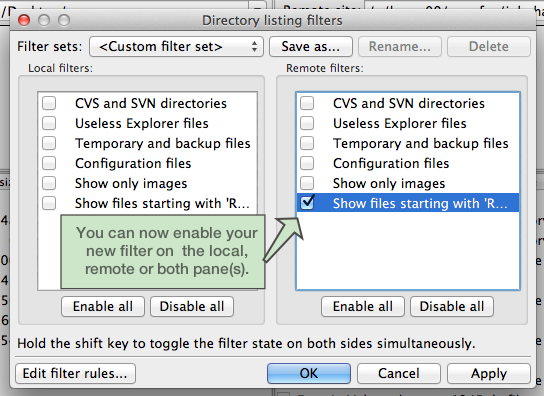Click the Rename... button

[400, 47]
